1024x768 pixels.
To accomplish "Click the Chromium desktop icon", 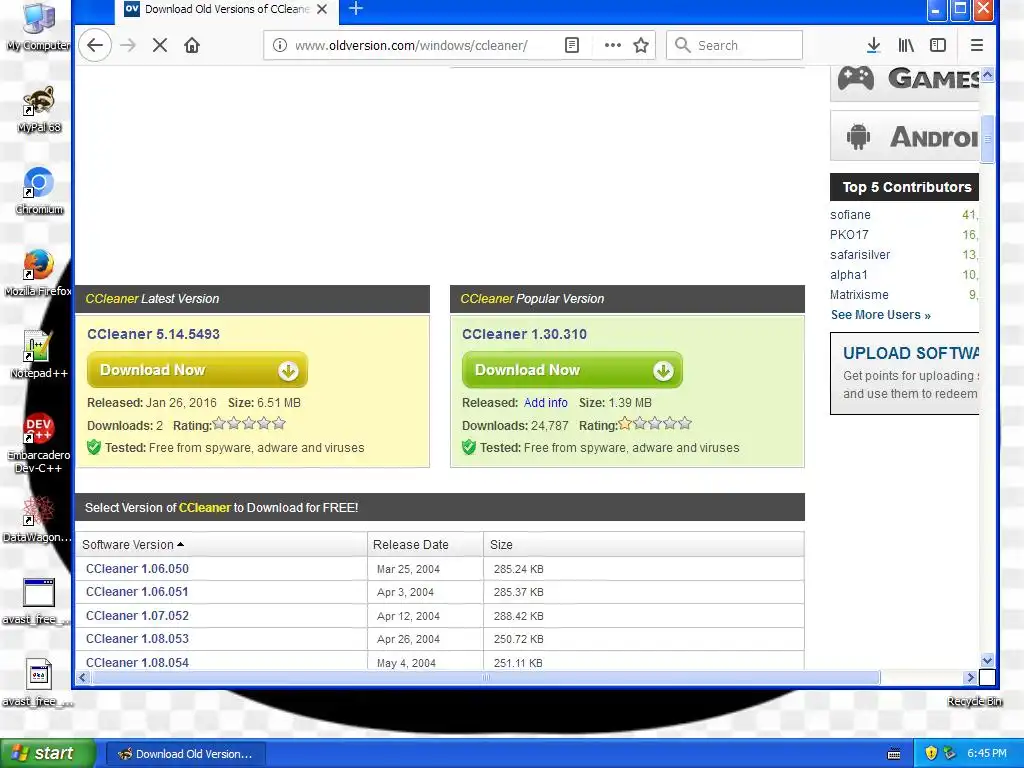I will tap(39, 191).
